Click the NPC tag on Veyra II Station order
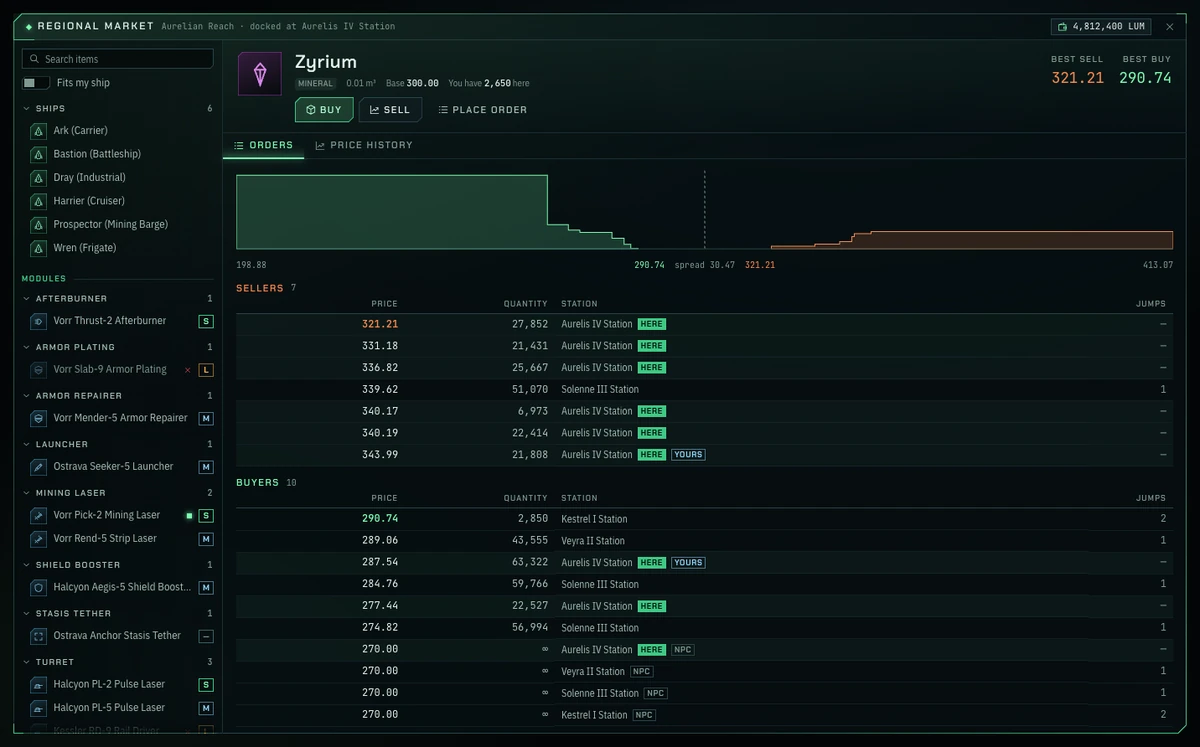Image resolution: width=1200 pixels, height=747 pixels. pos(642,672)
